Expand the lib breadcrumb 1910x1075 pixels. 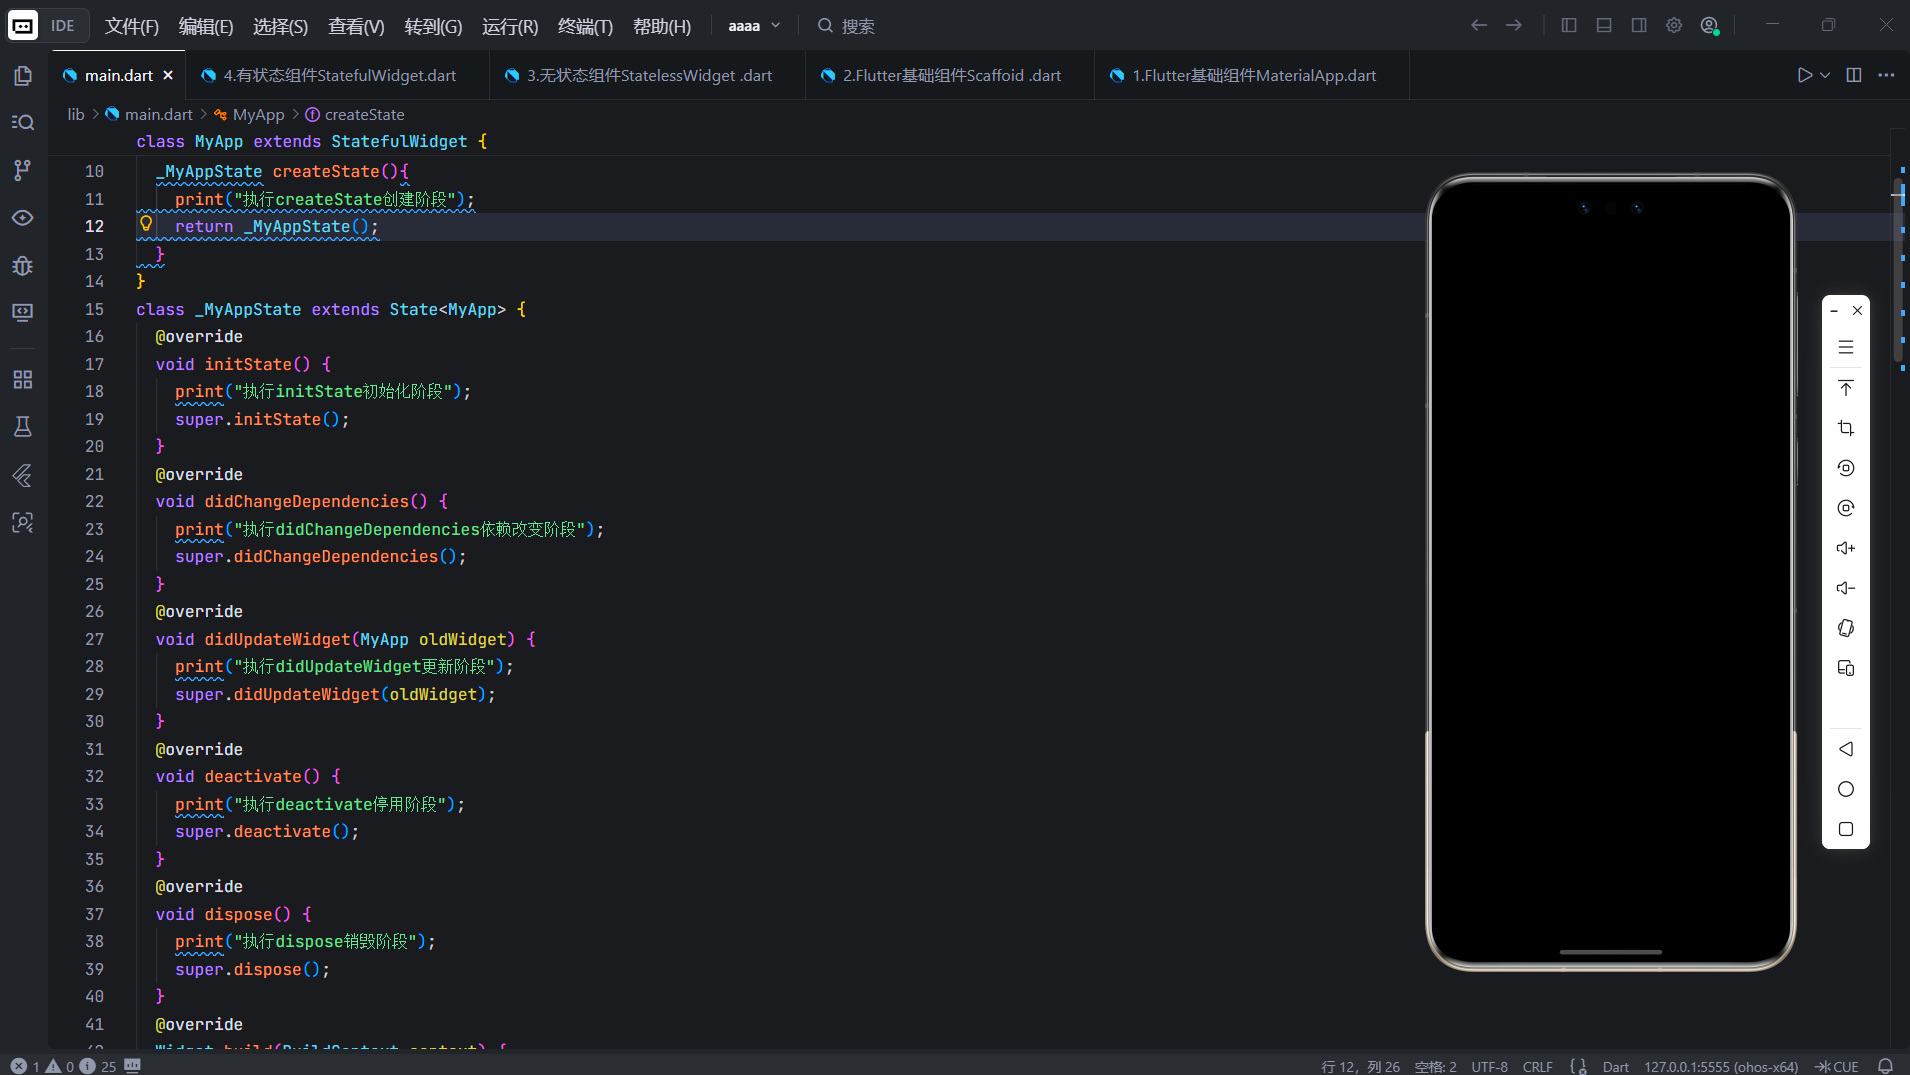pos(76,114)
